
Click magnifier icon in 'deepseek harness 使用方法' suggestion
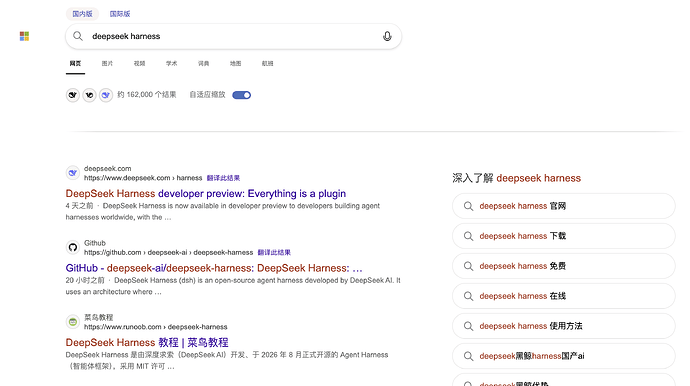click(x=468, y=326)
